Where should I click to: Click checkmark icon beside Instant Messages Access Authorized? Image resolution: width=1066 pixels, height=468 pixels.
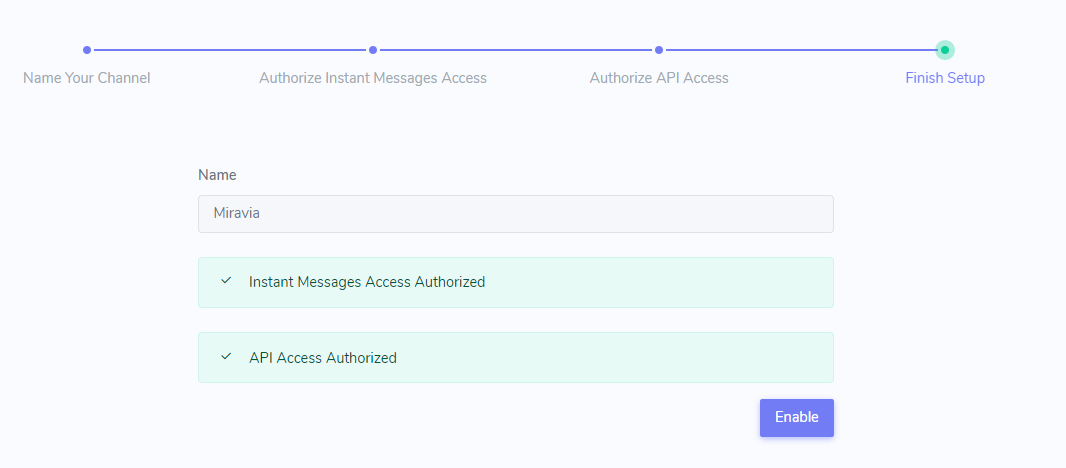point(226,282)
